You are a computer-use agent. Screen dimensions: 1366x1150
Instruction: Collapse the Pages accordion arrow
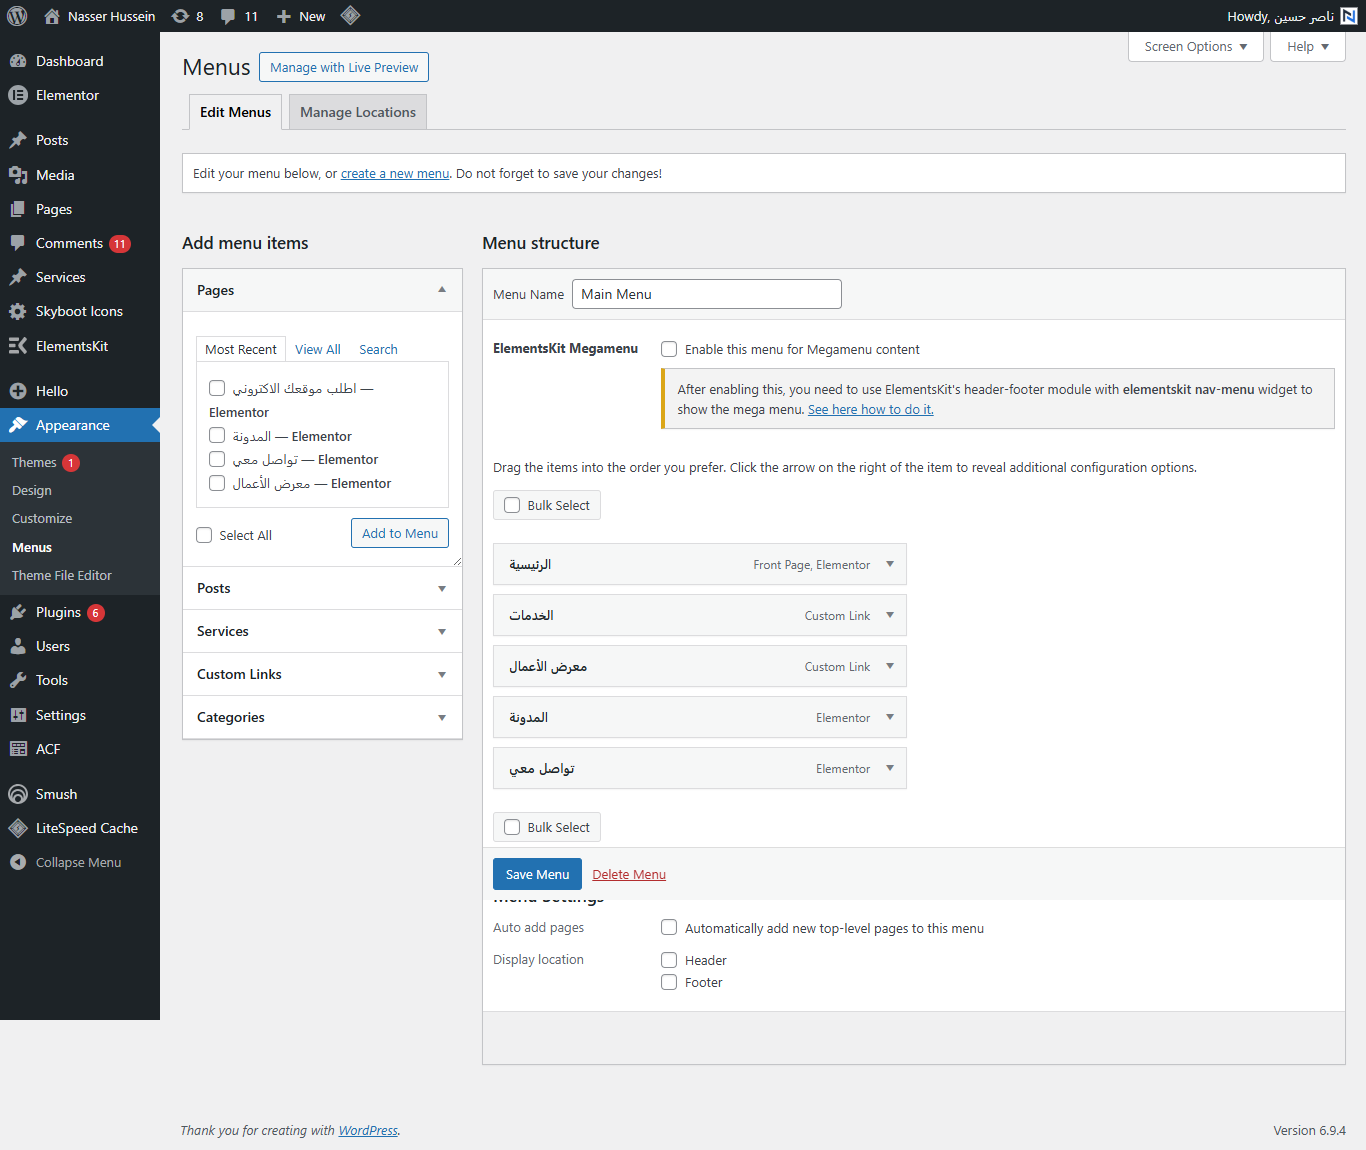pyautogui.click(x=442, y=290)
